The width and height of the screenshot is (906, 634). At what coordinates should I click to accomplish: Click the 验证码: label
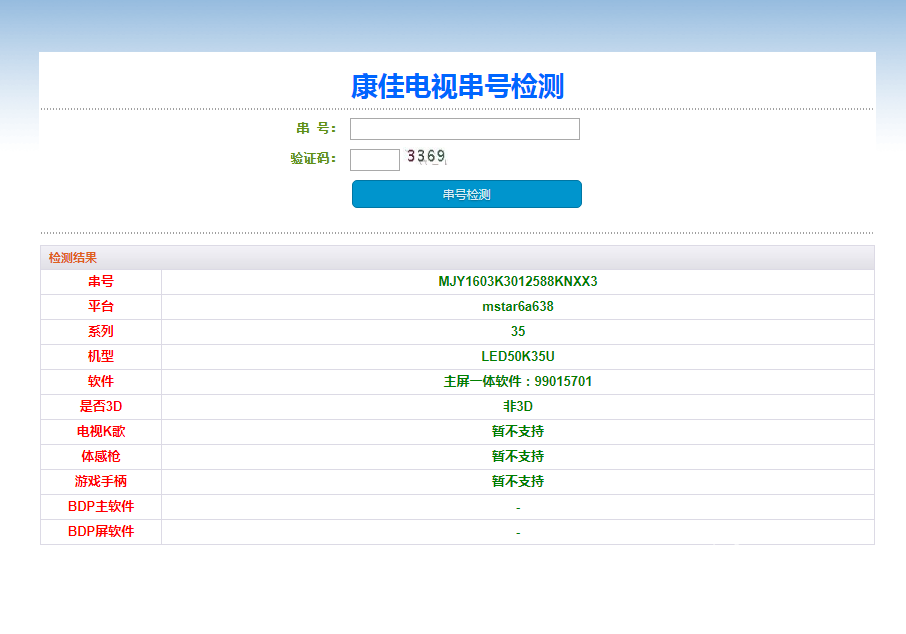tap(313, 158)
